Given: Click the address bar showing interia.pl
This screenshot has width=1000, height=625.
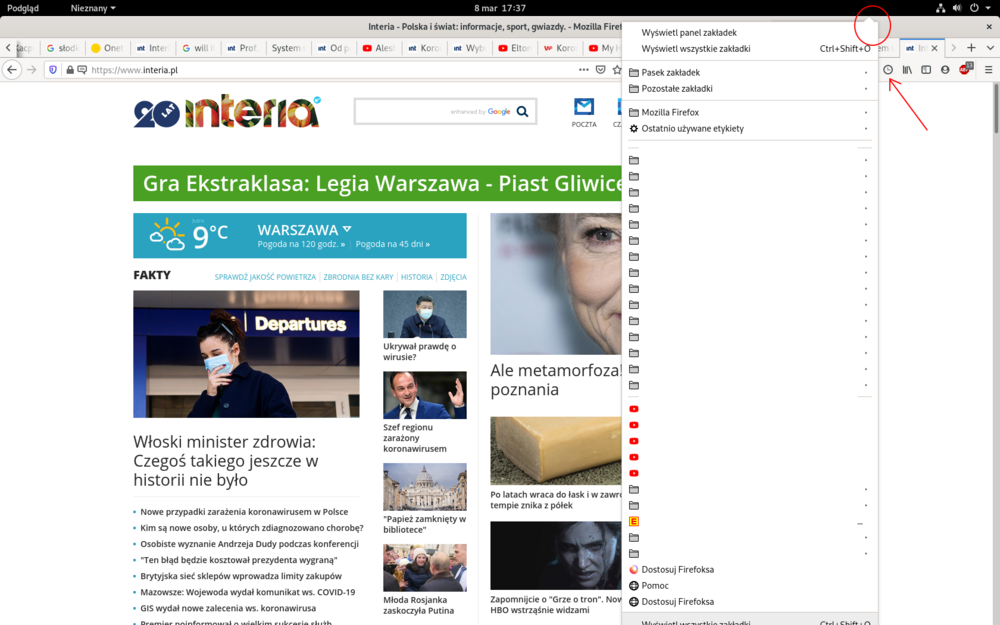Looking at the screenshot, I should tap(332, 70).
